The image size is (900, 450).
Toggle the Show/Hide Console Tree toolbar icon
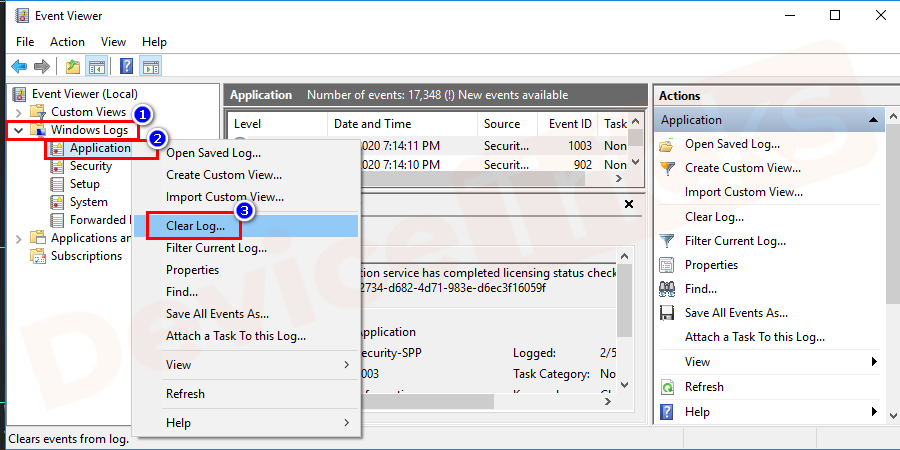pyautogui.click(x=96, y=67)
